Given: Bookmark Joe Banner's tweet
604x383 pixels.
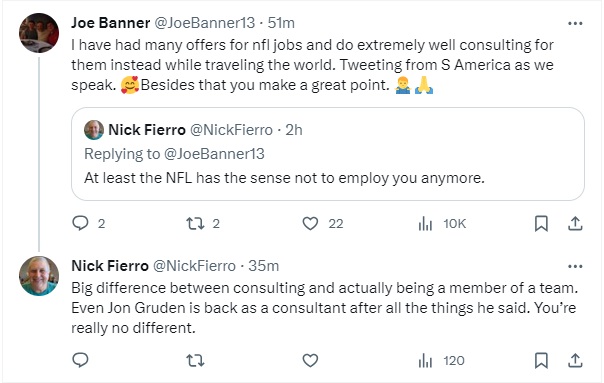Looking at the screenshot, I should point(541,223).
